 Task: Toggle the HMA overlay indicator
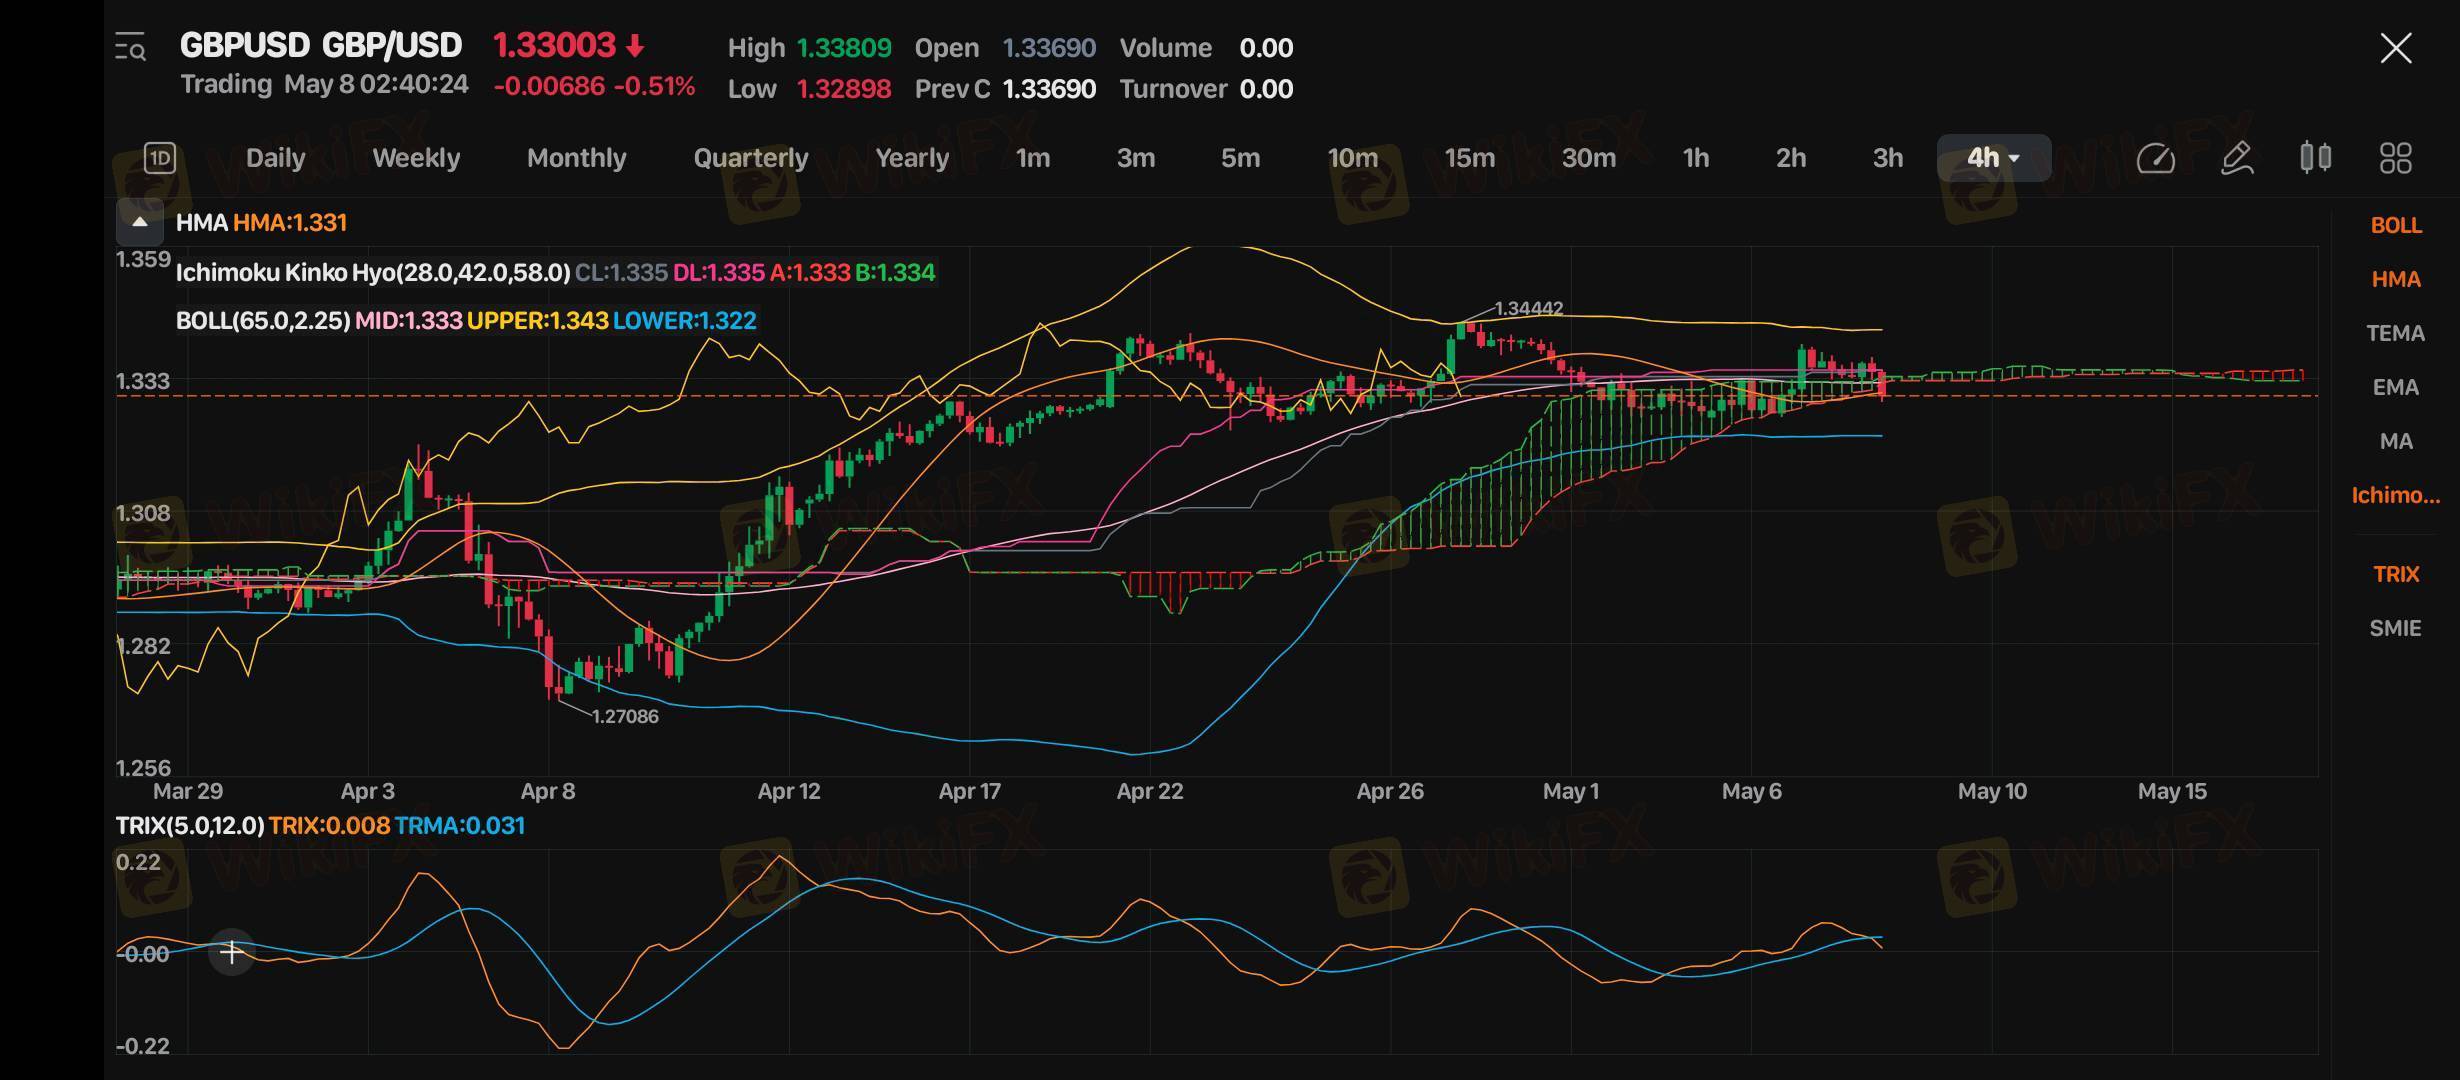pos(2395,279)
